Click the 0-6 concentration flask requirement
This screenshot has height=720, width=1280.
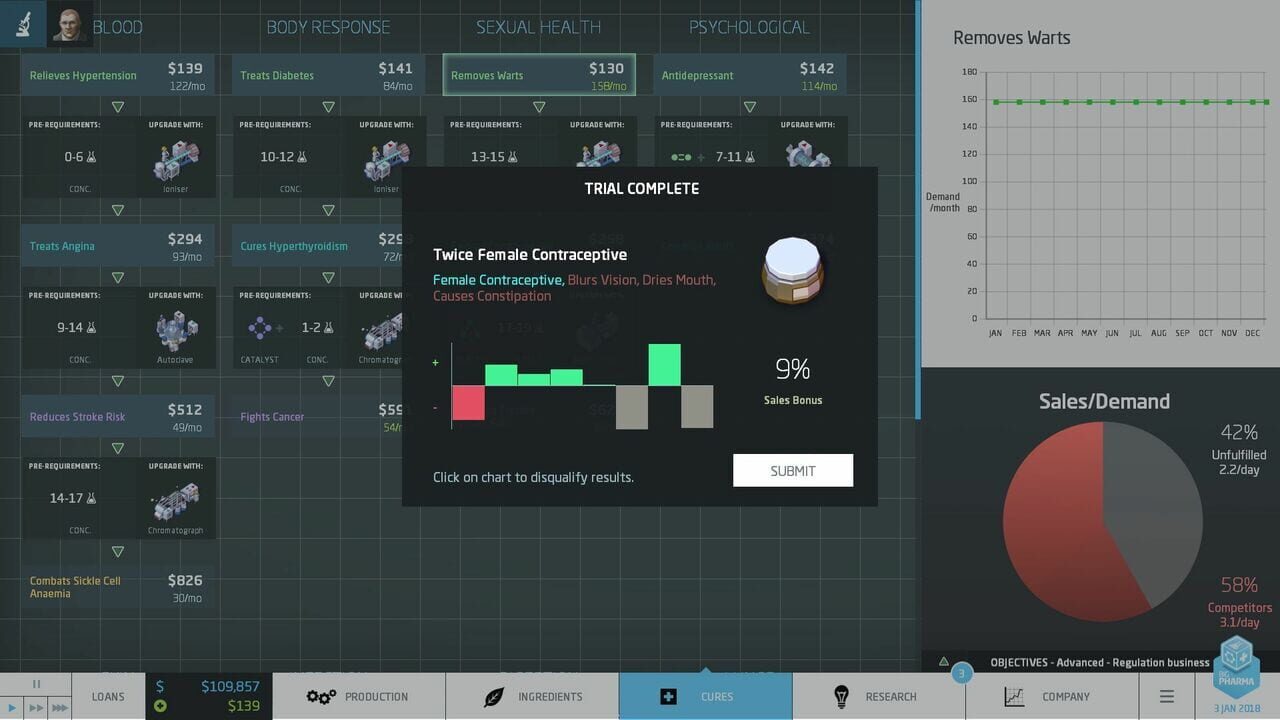pos(80,157)
